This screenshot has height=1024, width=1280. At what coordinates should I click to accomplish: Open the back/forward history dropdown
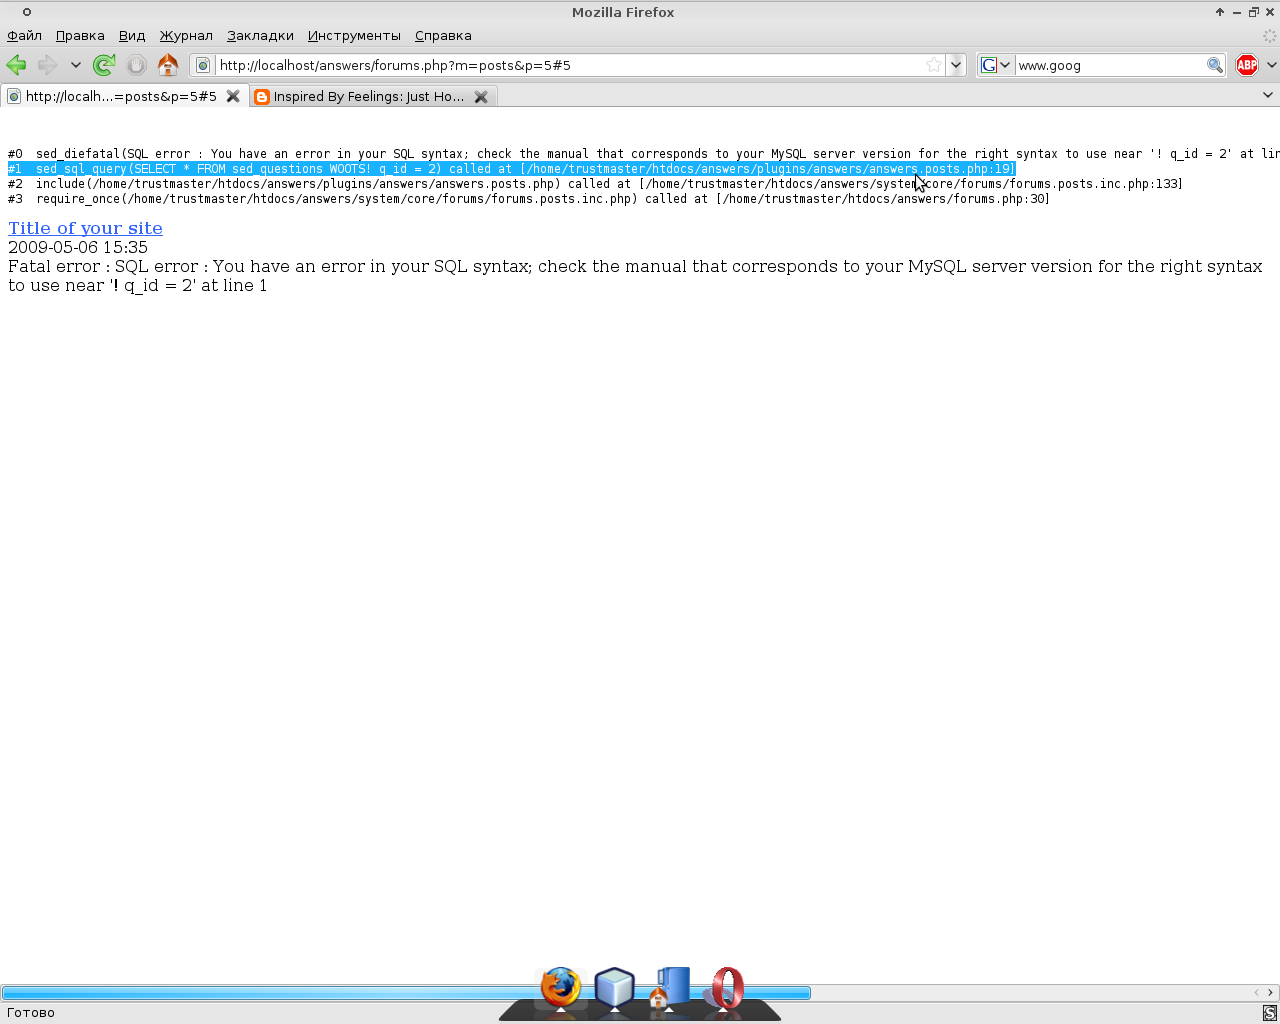click(75, 65)
